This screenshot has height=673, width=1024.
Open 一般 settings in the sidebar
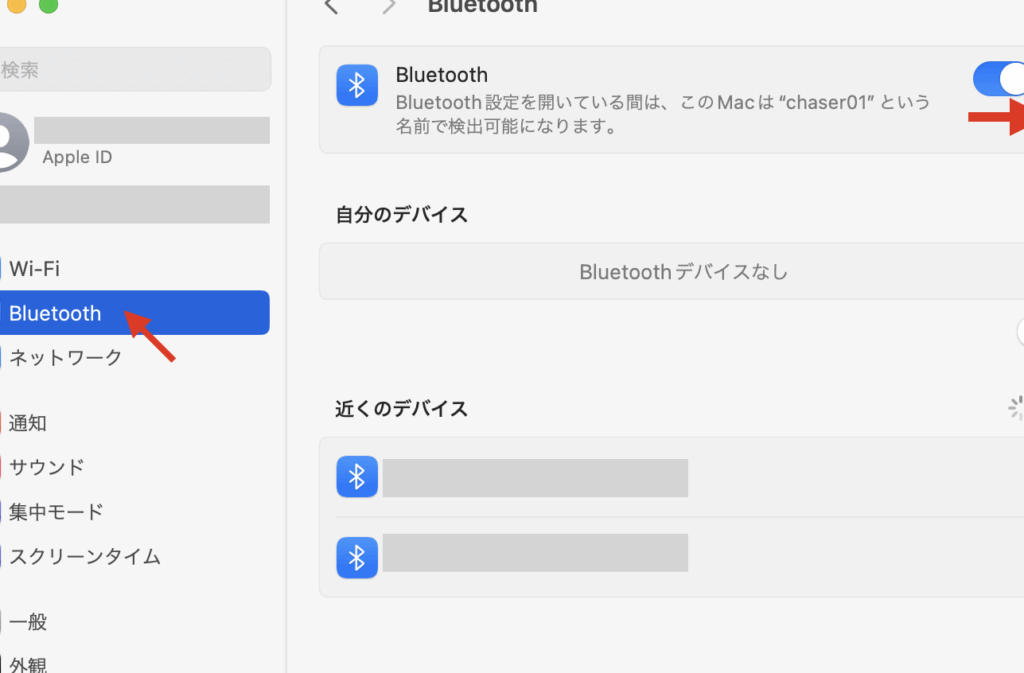tap(135, 621)
